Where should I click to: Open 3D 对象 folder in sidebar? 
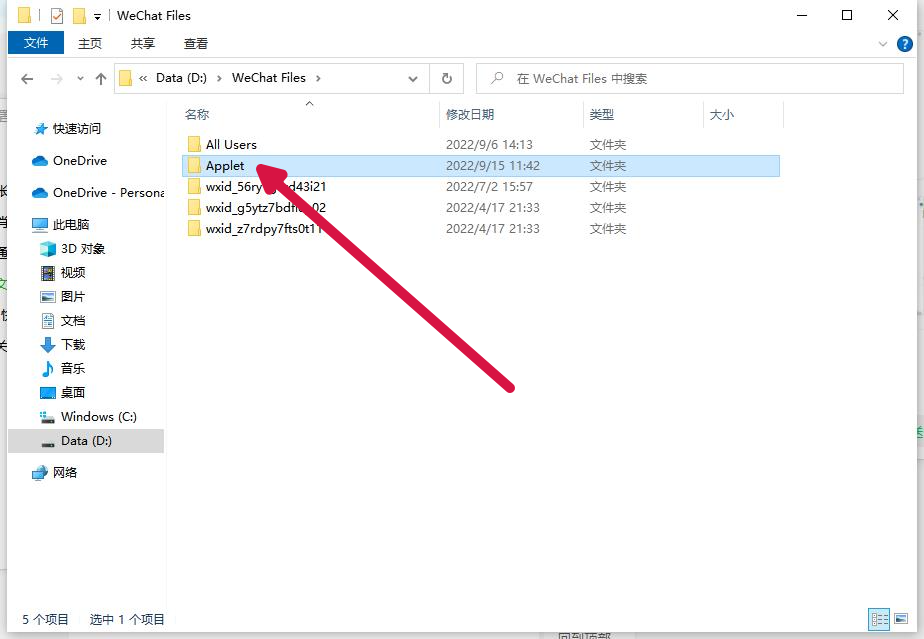tap(82, 249)
